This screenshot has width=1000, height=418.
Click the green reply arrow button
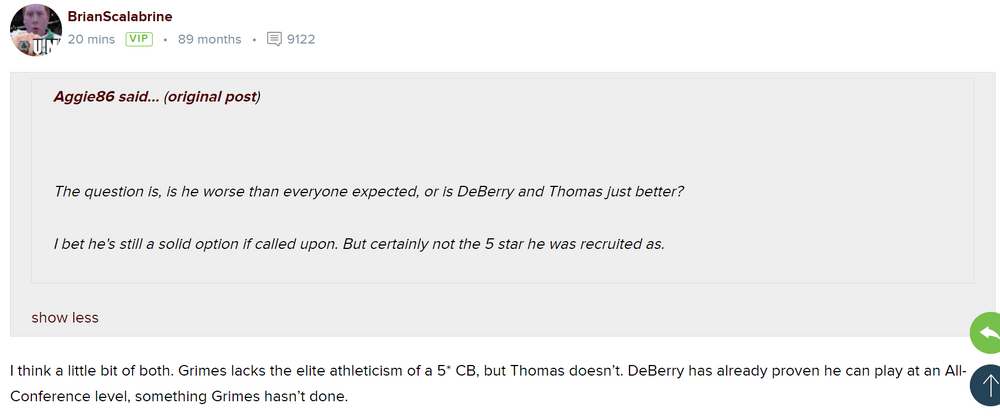point(986,333)
